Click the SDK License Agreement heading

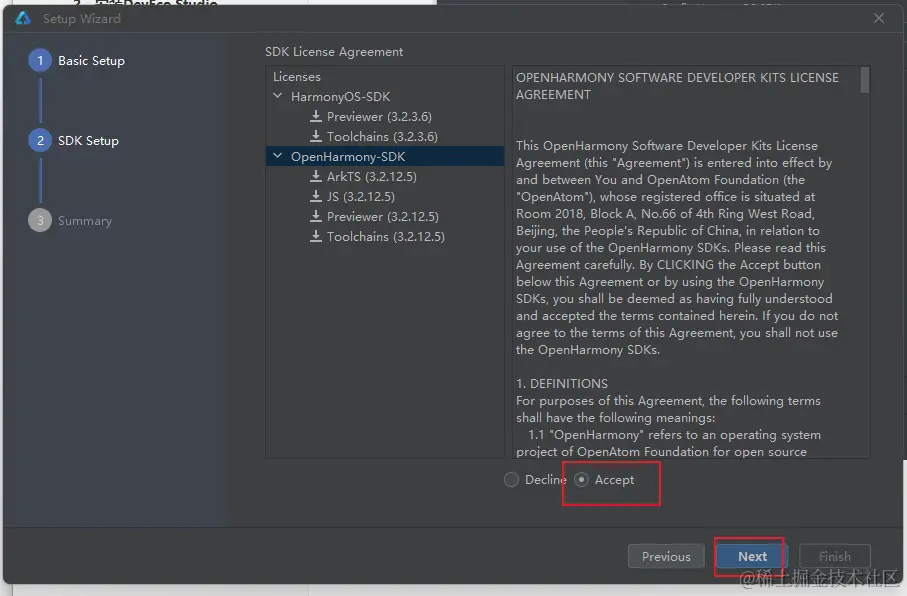tap(334, 51)
